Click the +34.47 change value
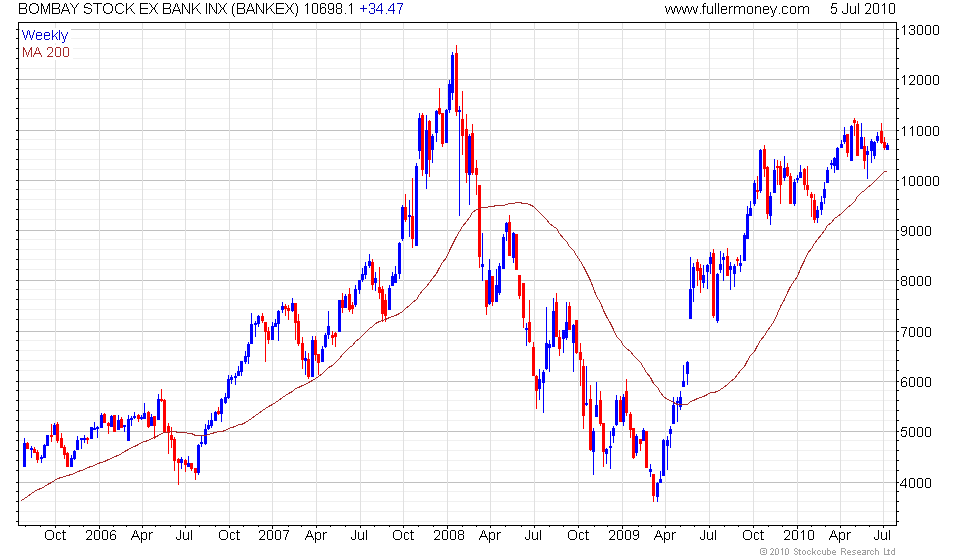Viewport: 980px width, 560px height. tap(381, 9)
